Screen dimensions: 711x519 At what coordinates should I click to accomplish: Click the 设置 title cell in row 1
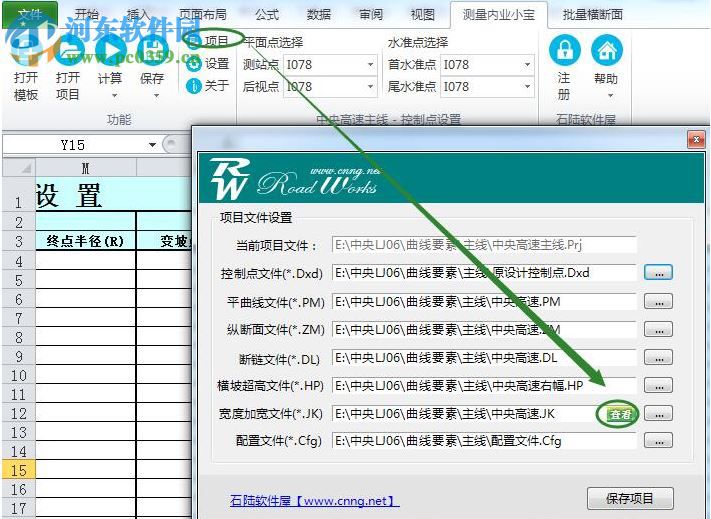coord(113,195)
